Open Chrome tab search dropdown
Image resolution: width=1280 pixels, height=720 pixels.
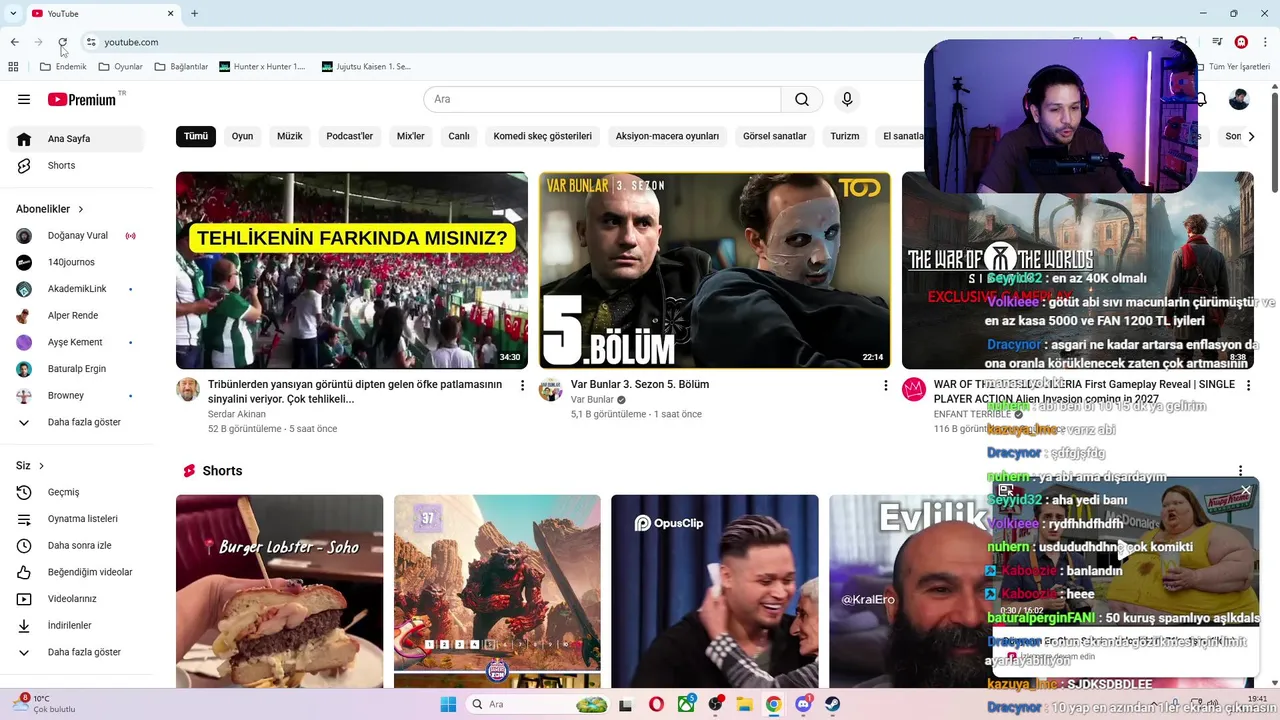coord(13,13)
